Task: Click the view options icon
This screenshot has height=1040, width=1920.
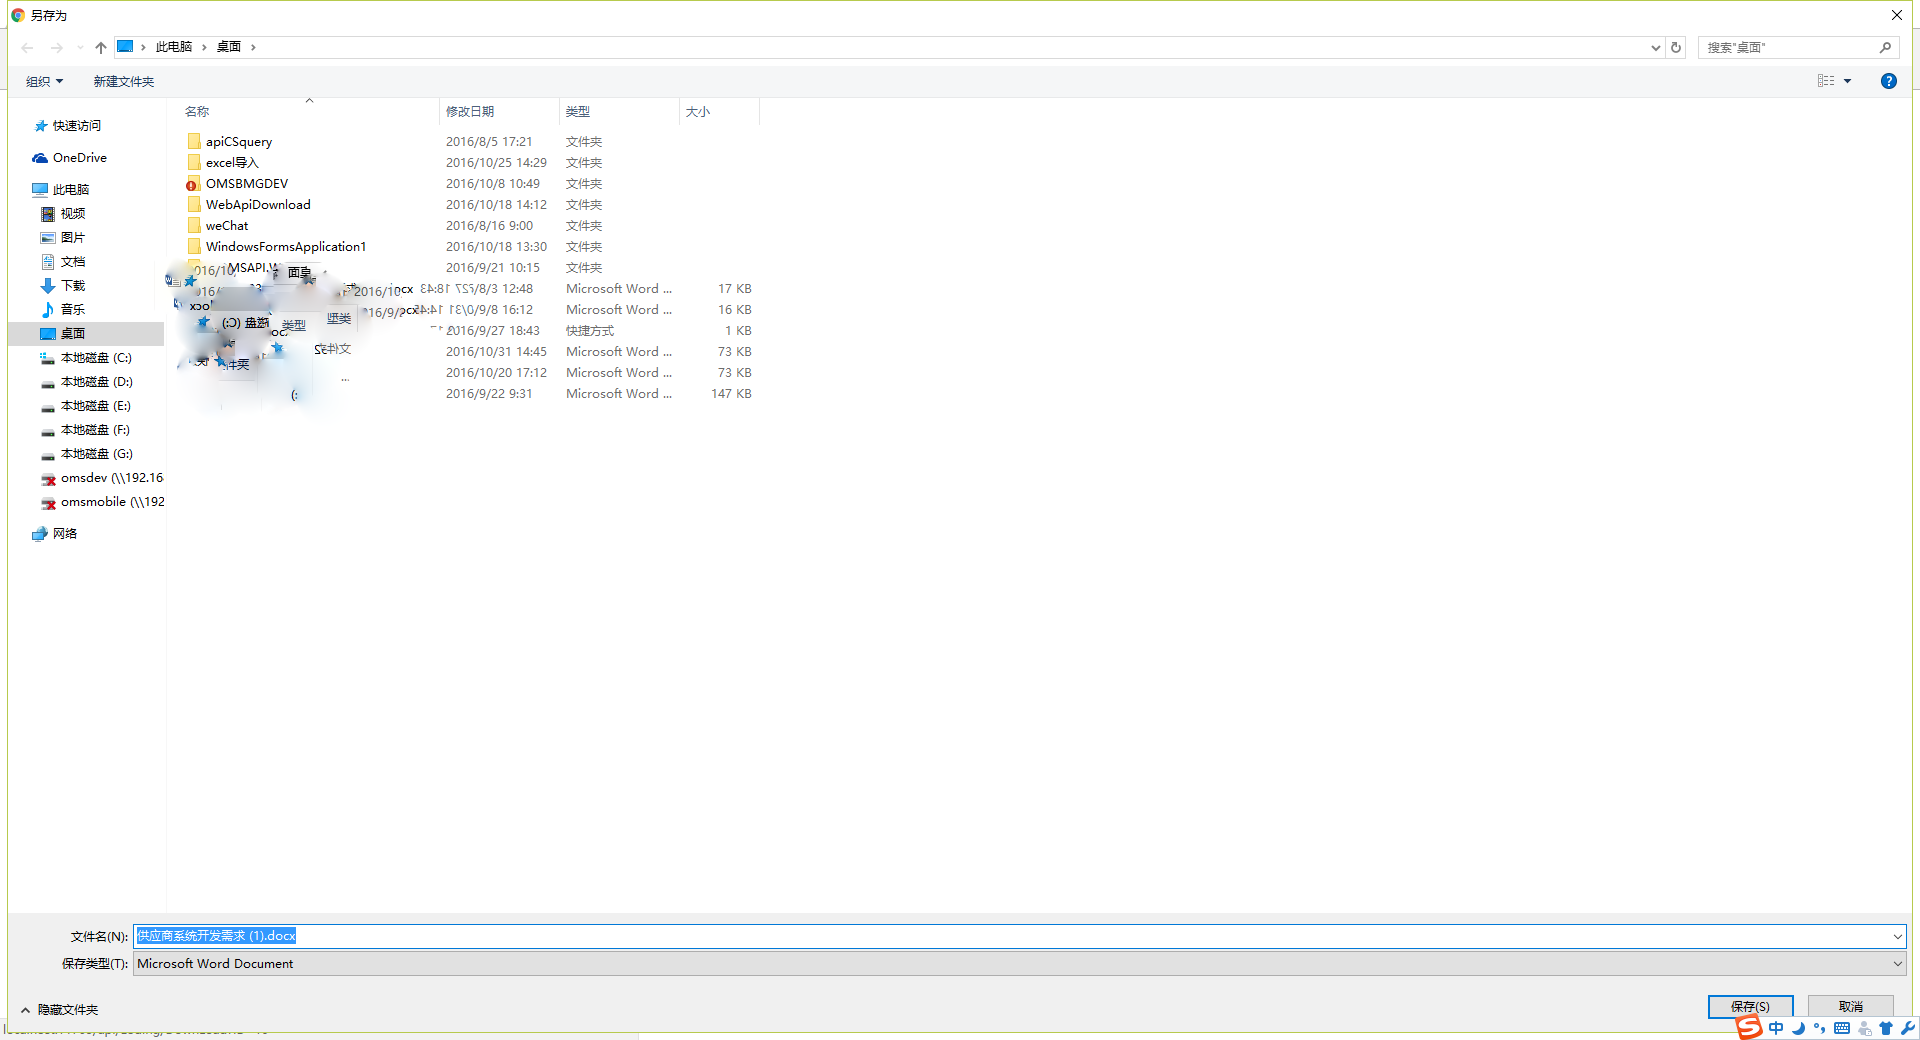Action: coord(1826,81)
